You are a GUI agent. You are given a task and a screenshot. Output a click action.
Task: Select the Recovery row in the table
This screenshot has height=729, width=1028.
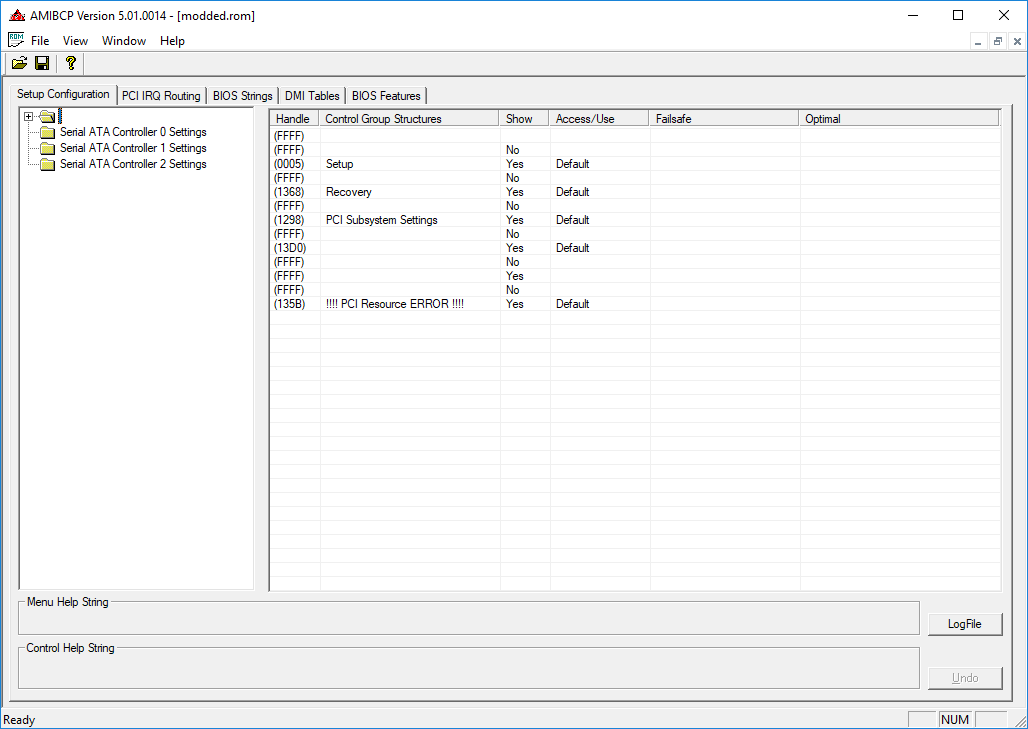635,192
